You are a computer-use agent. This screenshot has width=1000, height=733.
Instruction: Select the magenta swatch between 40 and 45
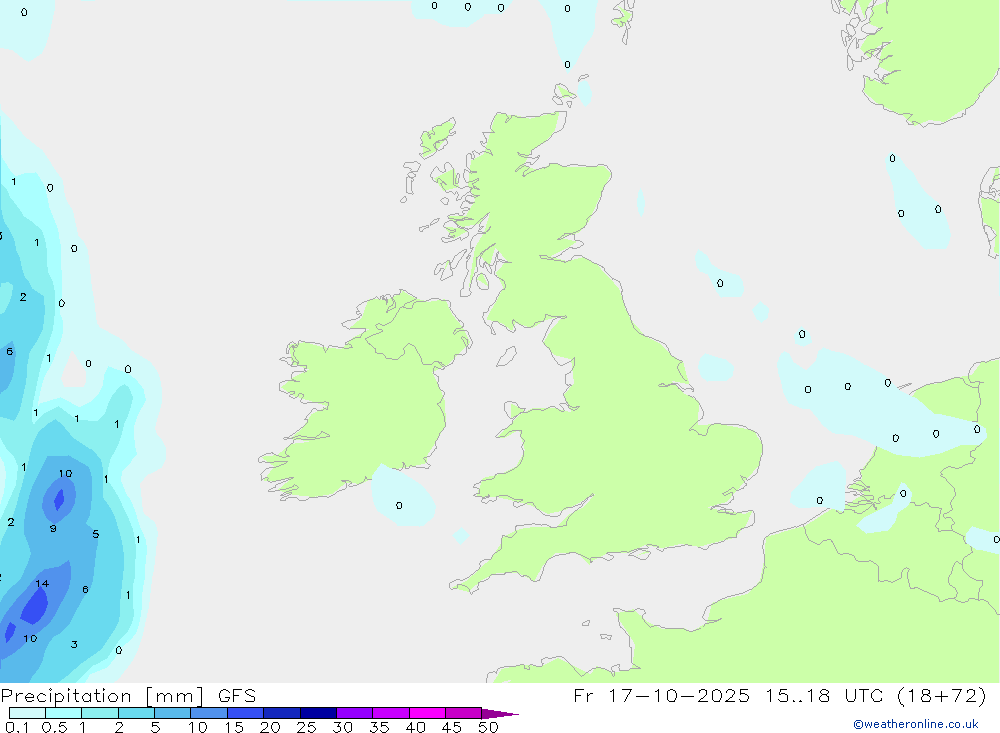tap(427, 713)
